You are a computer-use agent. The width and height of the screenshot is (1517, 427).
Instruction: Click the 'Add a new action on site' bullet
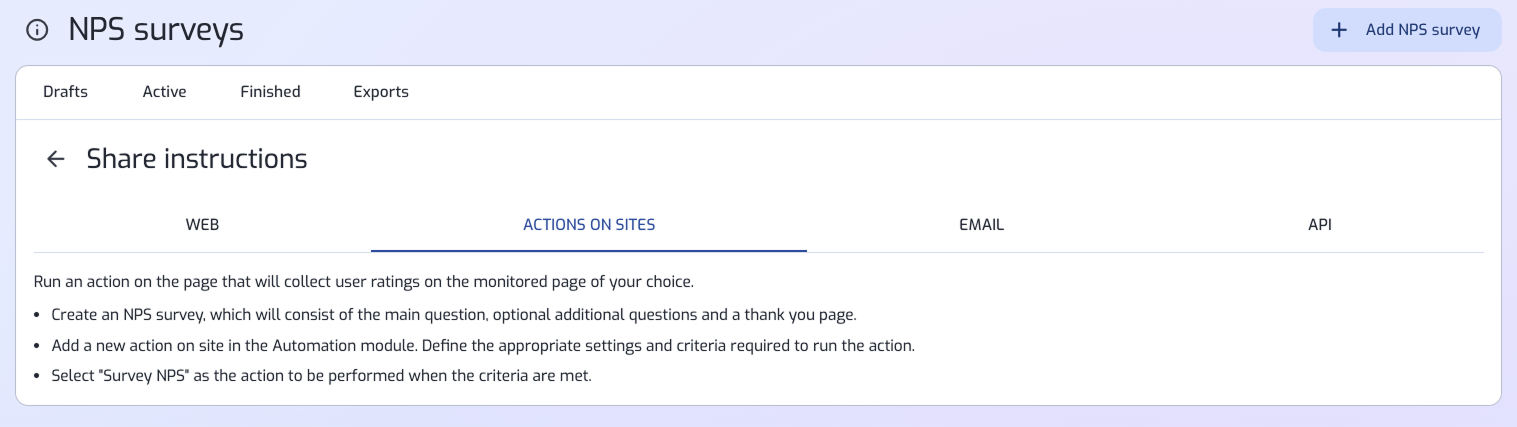(x=483, y=346)
